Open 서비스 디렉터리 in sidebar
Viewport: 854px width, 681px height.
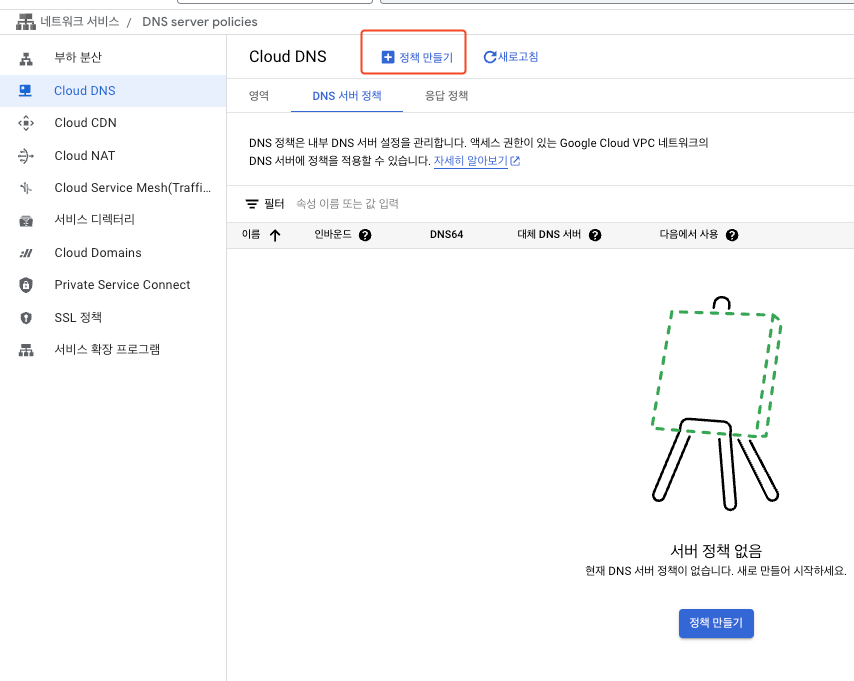[x=94, y=220]
